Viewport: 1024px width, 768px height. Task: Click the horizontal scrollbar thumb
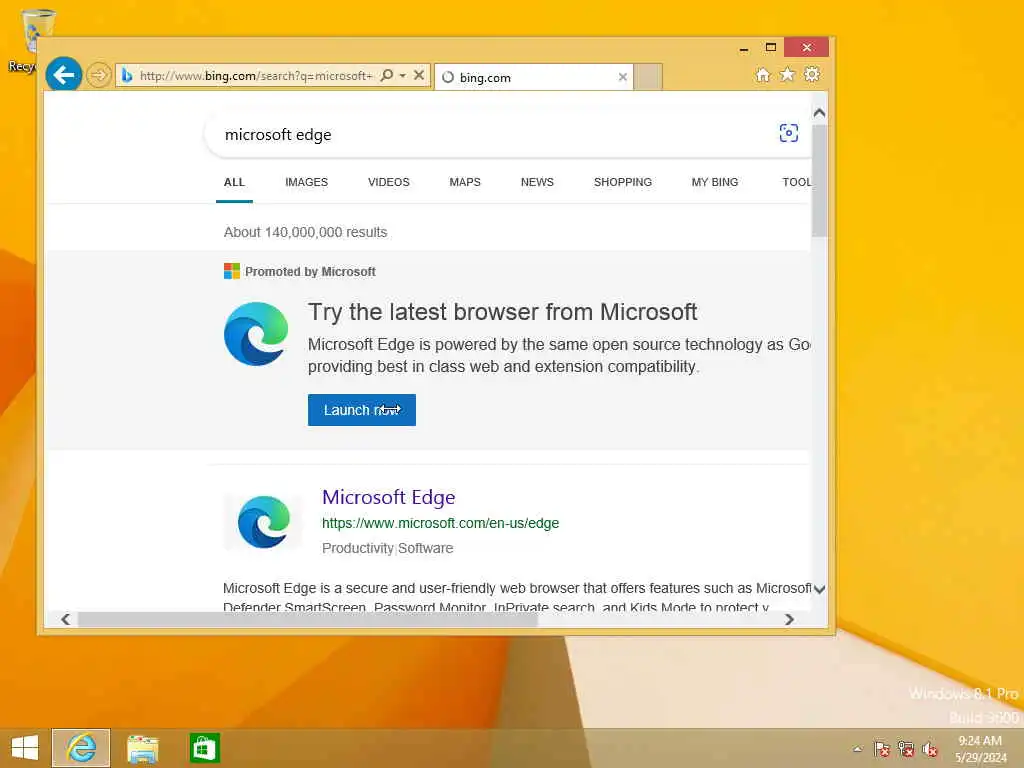click(x=308, y=619)
